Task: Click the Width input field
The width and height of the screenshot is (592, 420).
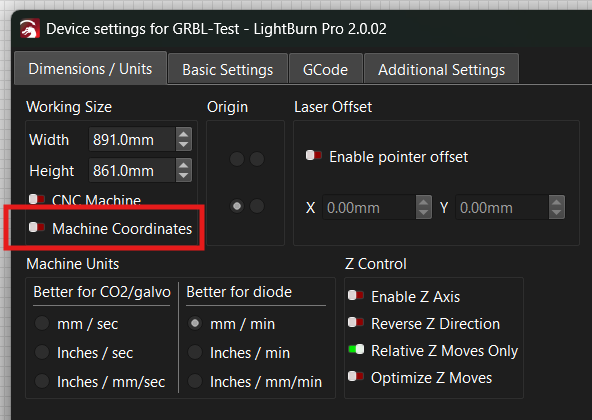Action: [132, 139]
